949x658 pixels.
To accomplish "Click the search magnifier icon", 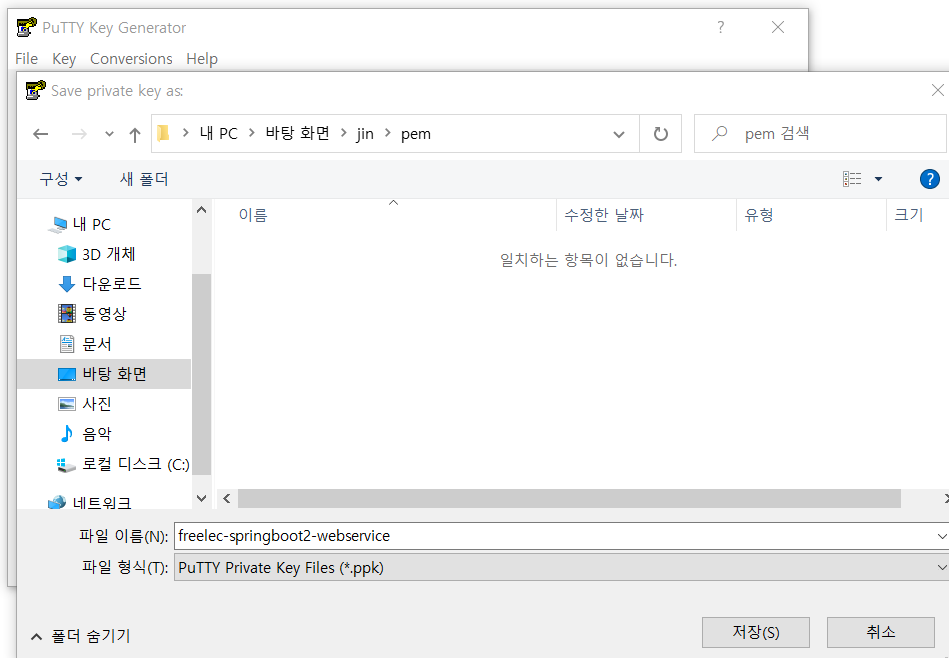I will point(719,133).
